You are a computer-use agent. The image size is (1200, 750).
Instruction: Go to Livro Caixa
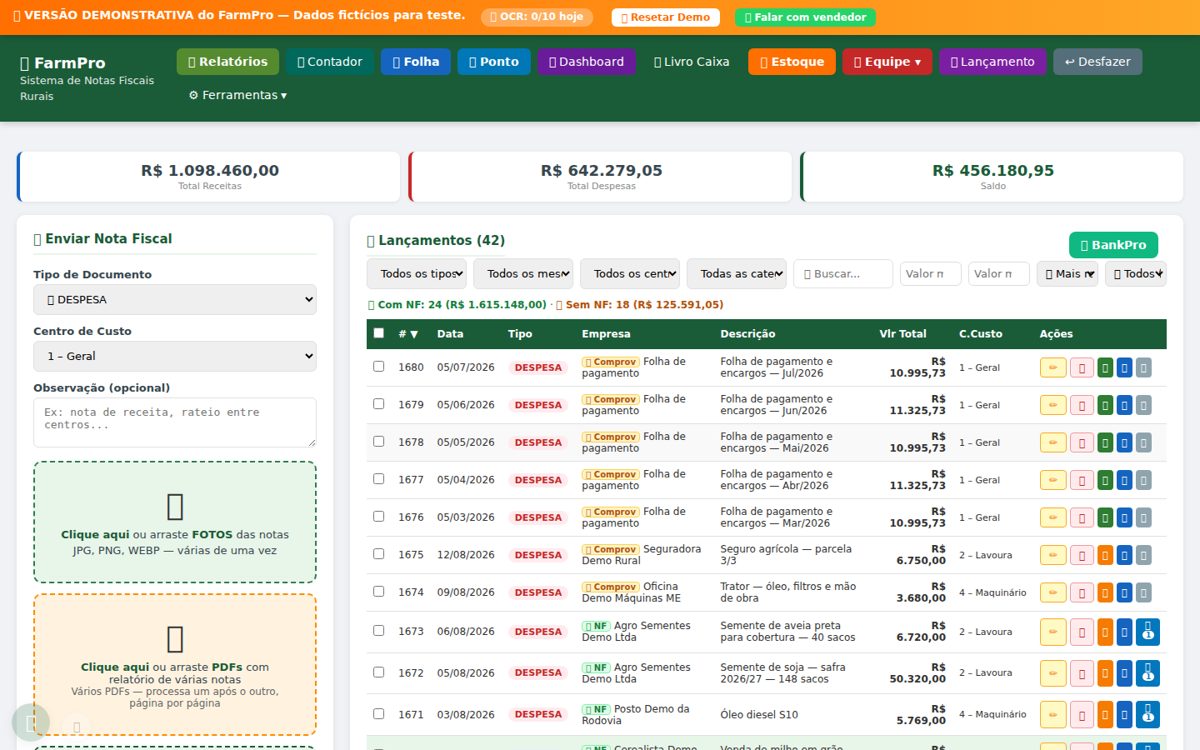pos(692,62)
